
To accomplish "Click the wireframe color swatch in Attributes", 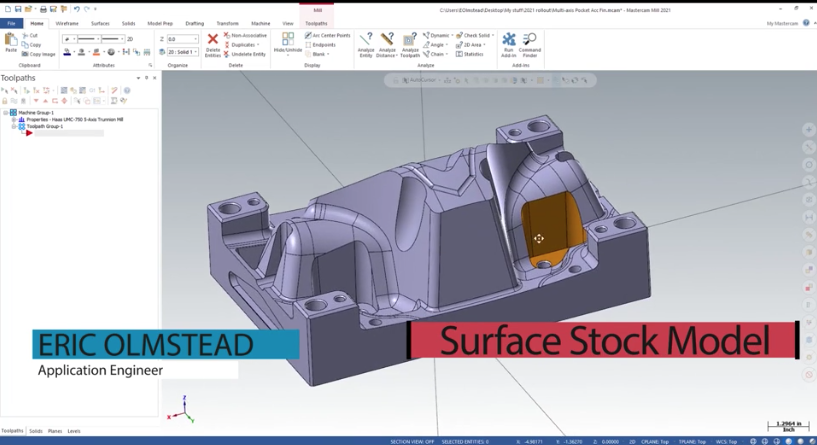I will point(67,52).
